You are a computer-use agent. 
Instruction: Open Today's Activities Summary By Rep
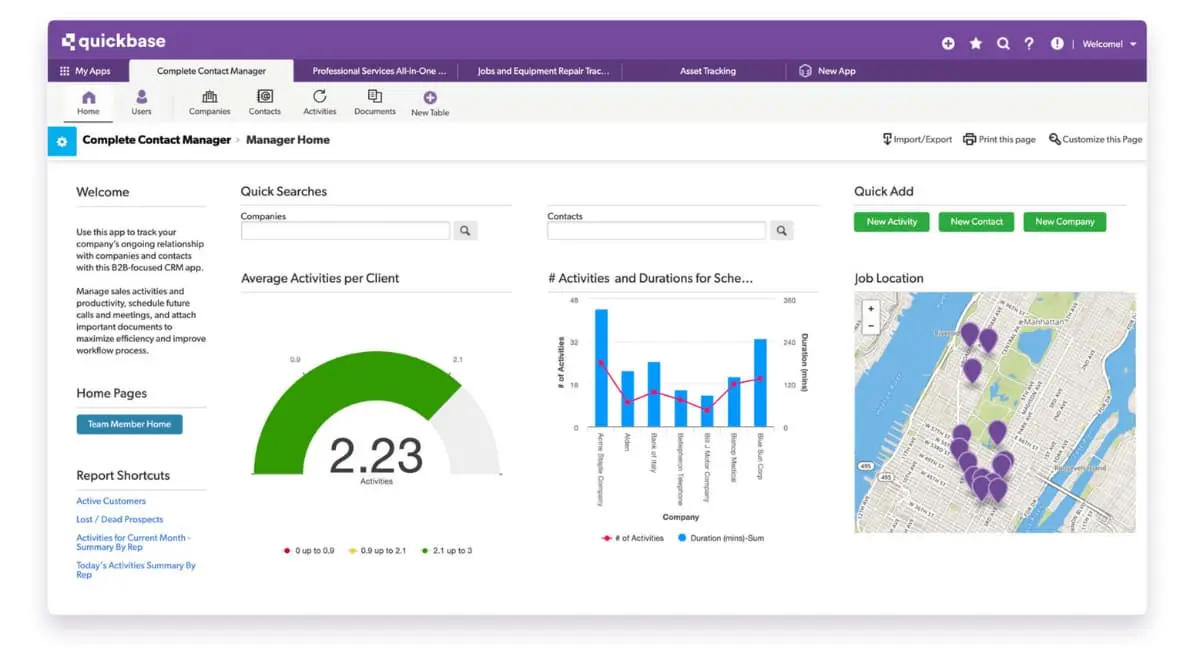(136, 570)
